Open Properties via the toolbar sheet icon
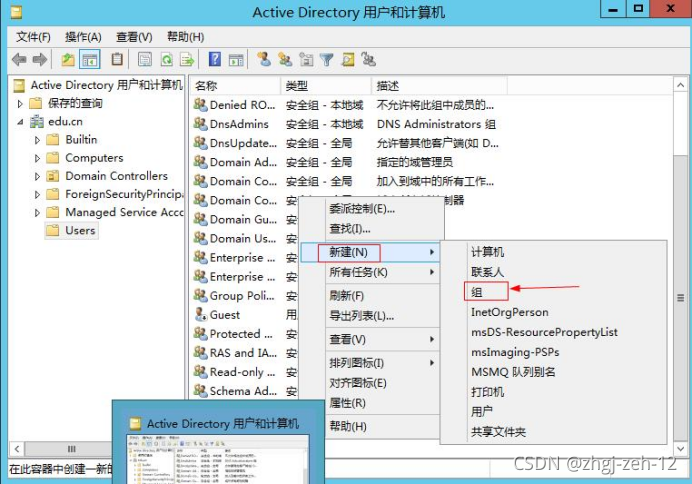 tap(145, 59)
